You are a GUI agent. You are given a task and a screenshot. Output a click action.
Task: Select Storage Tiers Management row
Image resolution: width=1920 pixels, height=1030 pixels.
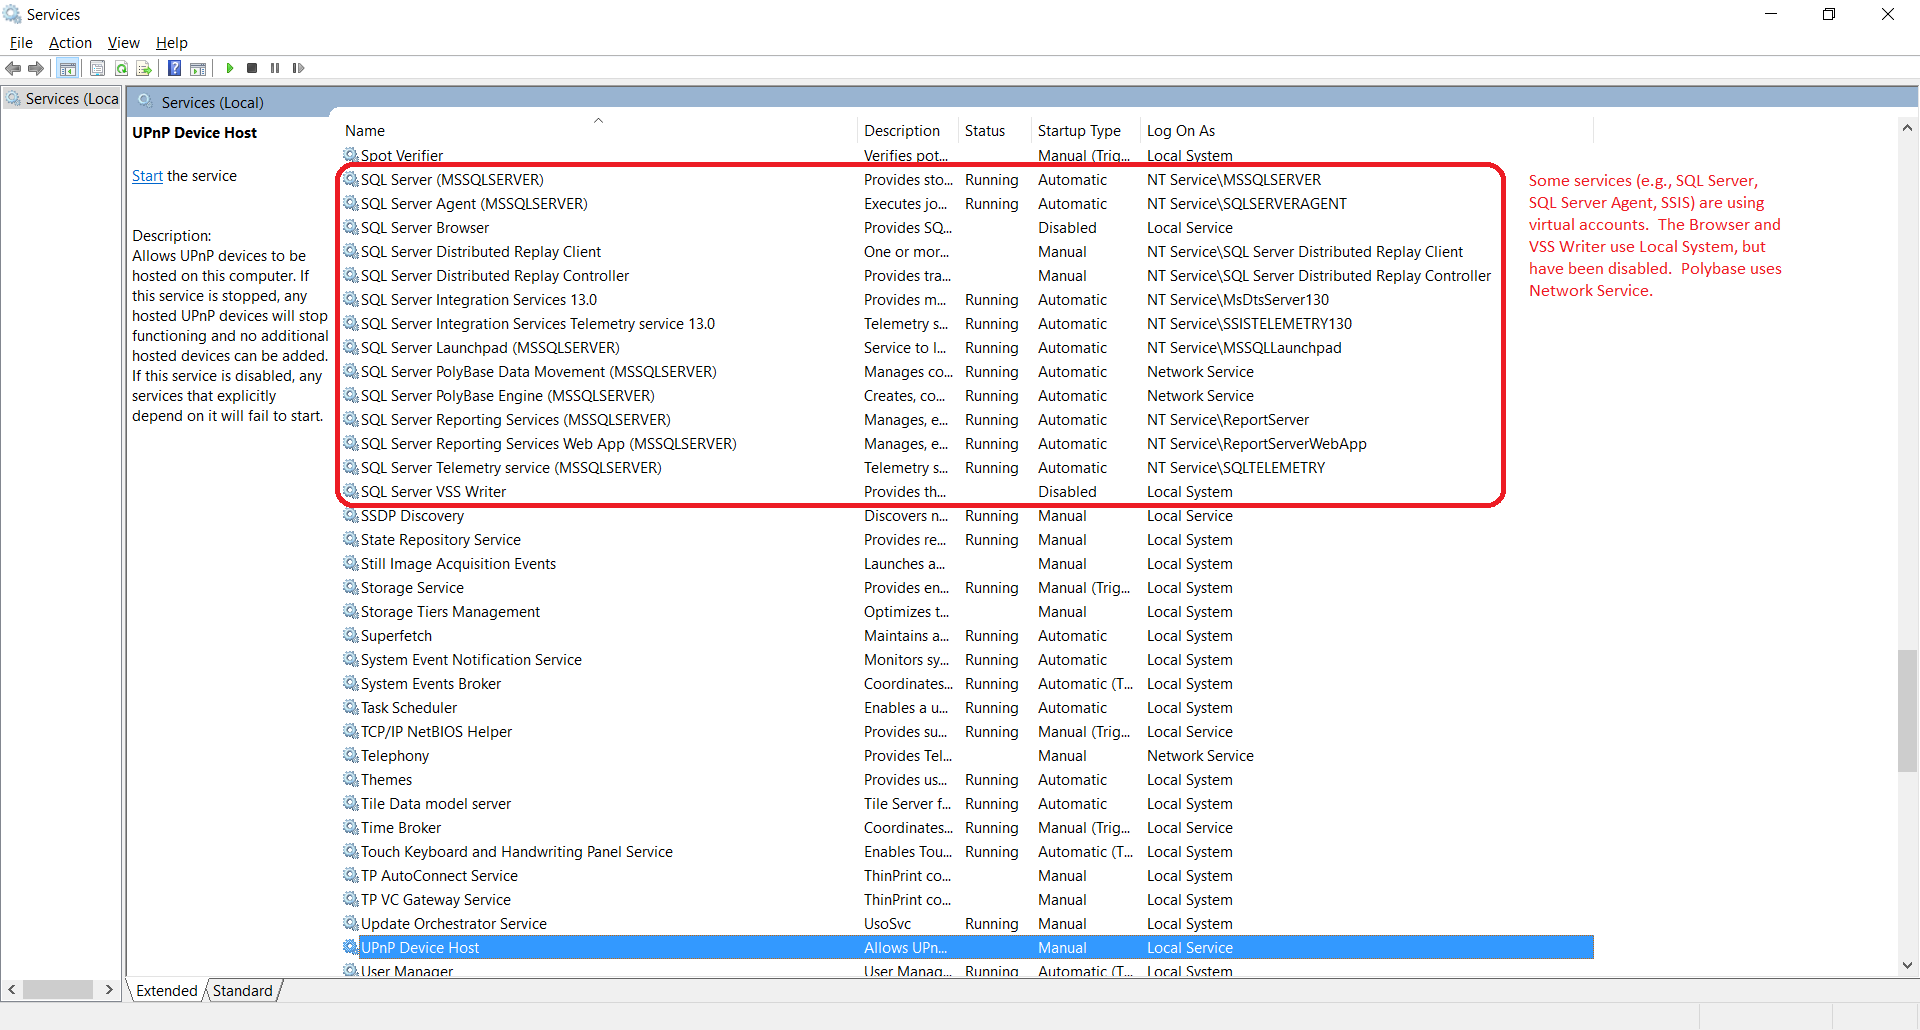(x=967, y=612)
